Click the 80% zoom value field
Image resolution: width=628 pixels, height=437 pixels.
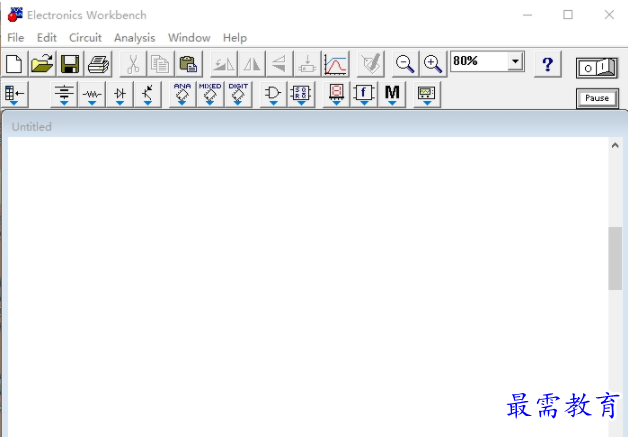click(479, 61)
